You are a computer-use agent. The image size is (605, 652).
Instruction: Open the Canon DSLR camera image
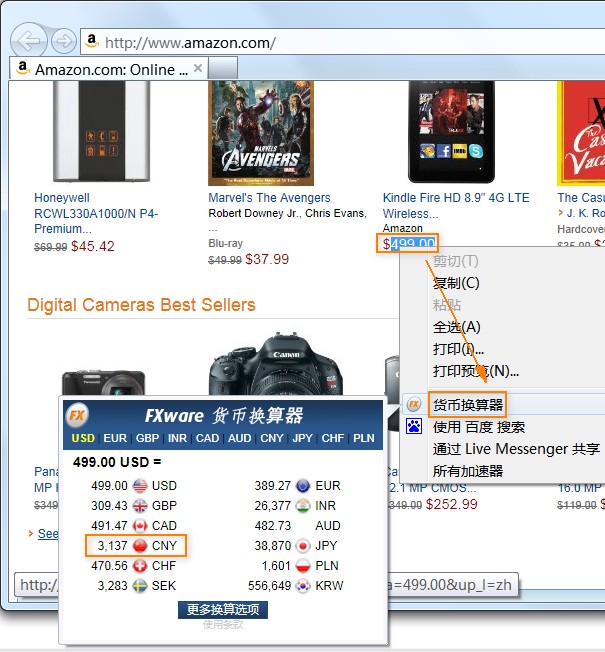(276, 364)
